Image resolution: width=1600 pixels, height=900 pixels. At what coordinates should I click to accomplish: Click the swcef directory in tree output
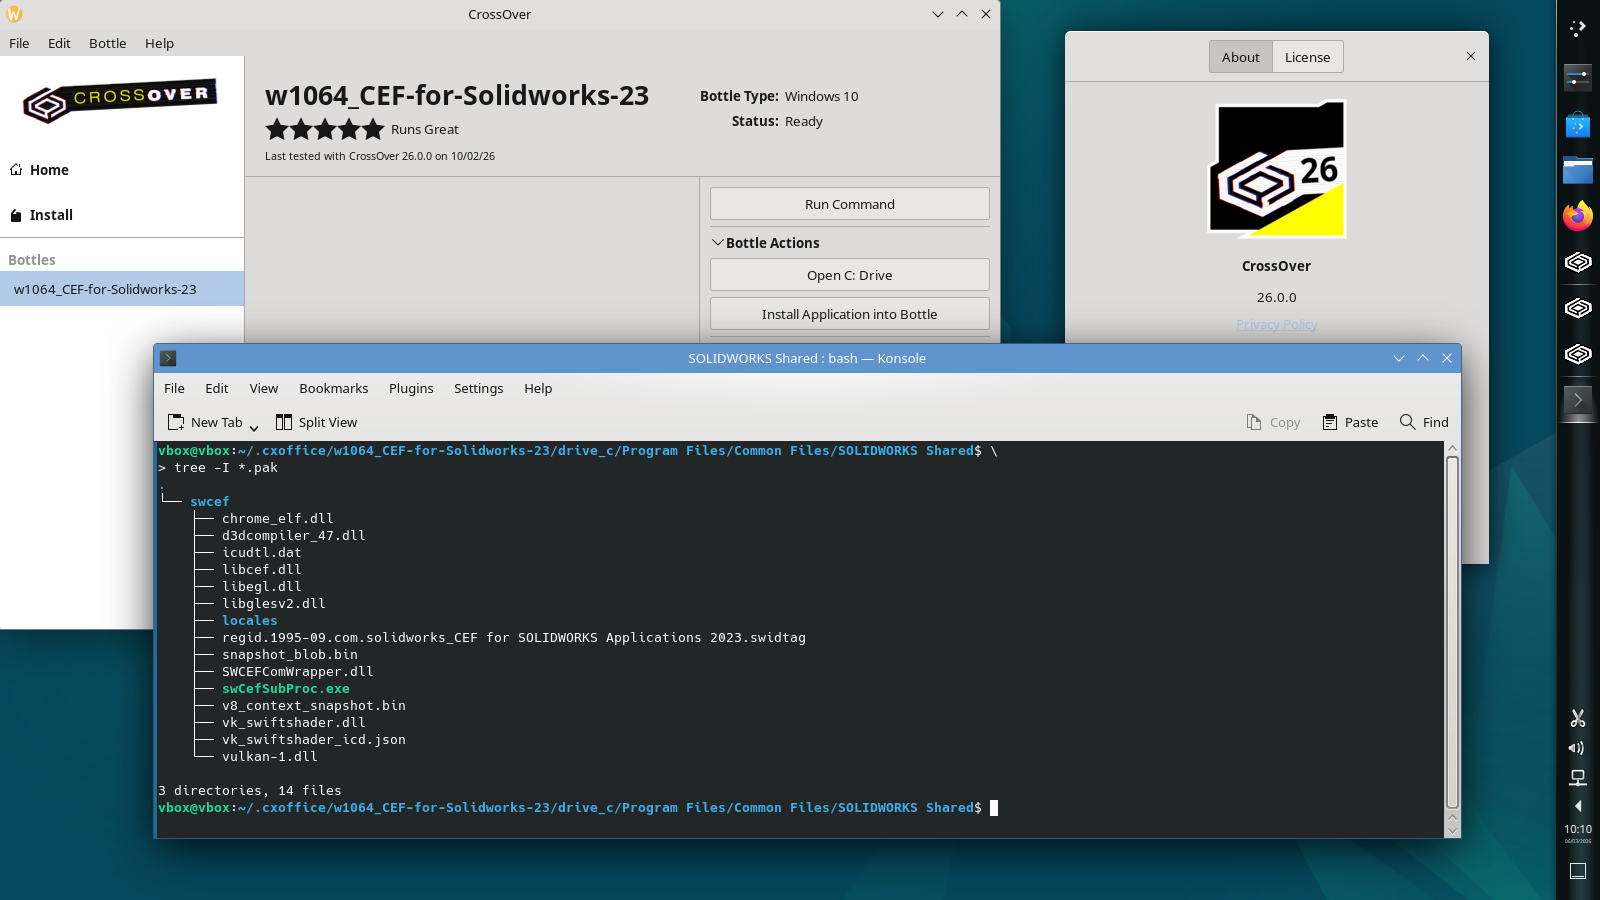click(210, 502)
